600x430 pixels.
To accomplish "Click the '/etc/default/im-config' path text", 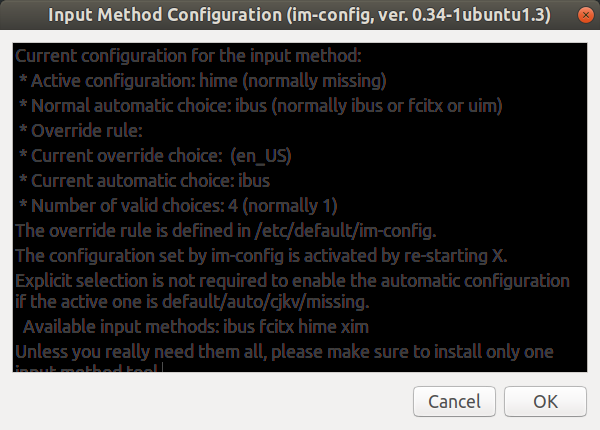I will [x=344, y=231].
